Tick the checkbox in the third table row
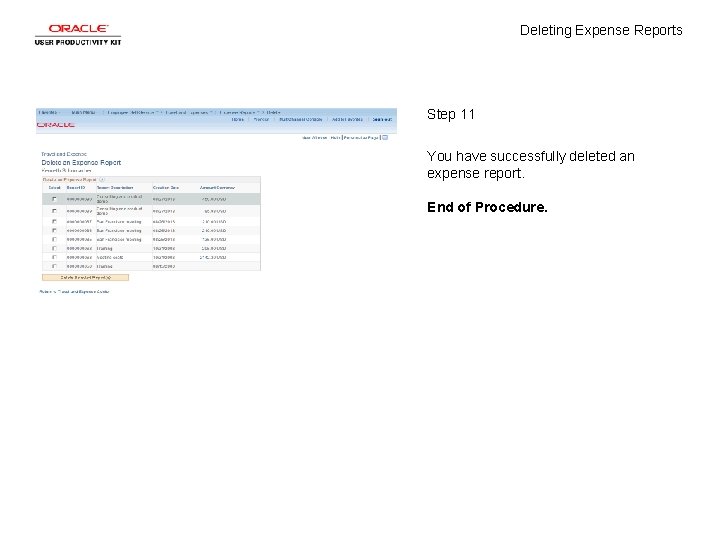720x540 pixels. click(54, 221)
